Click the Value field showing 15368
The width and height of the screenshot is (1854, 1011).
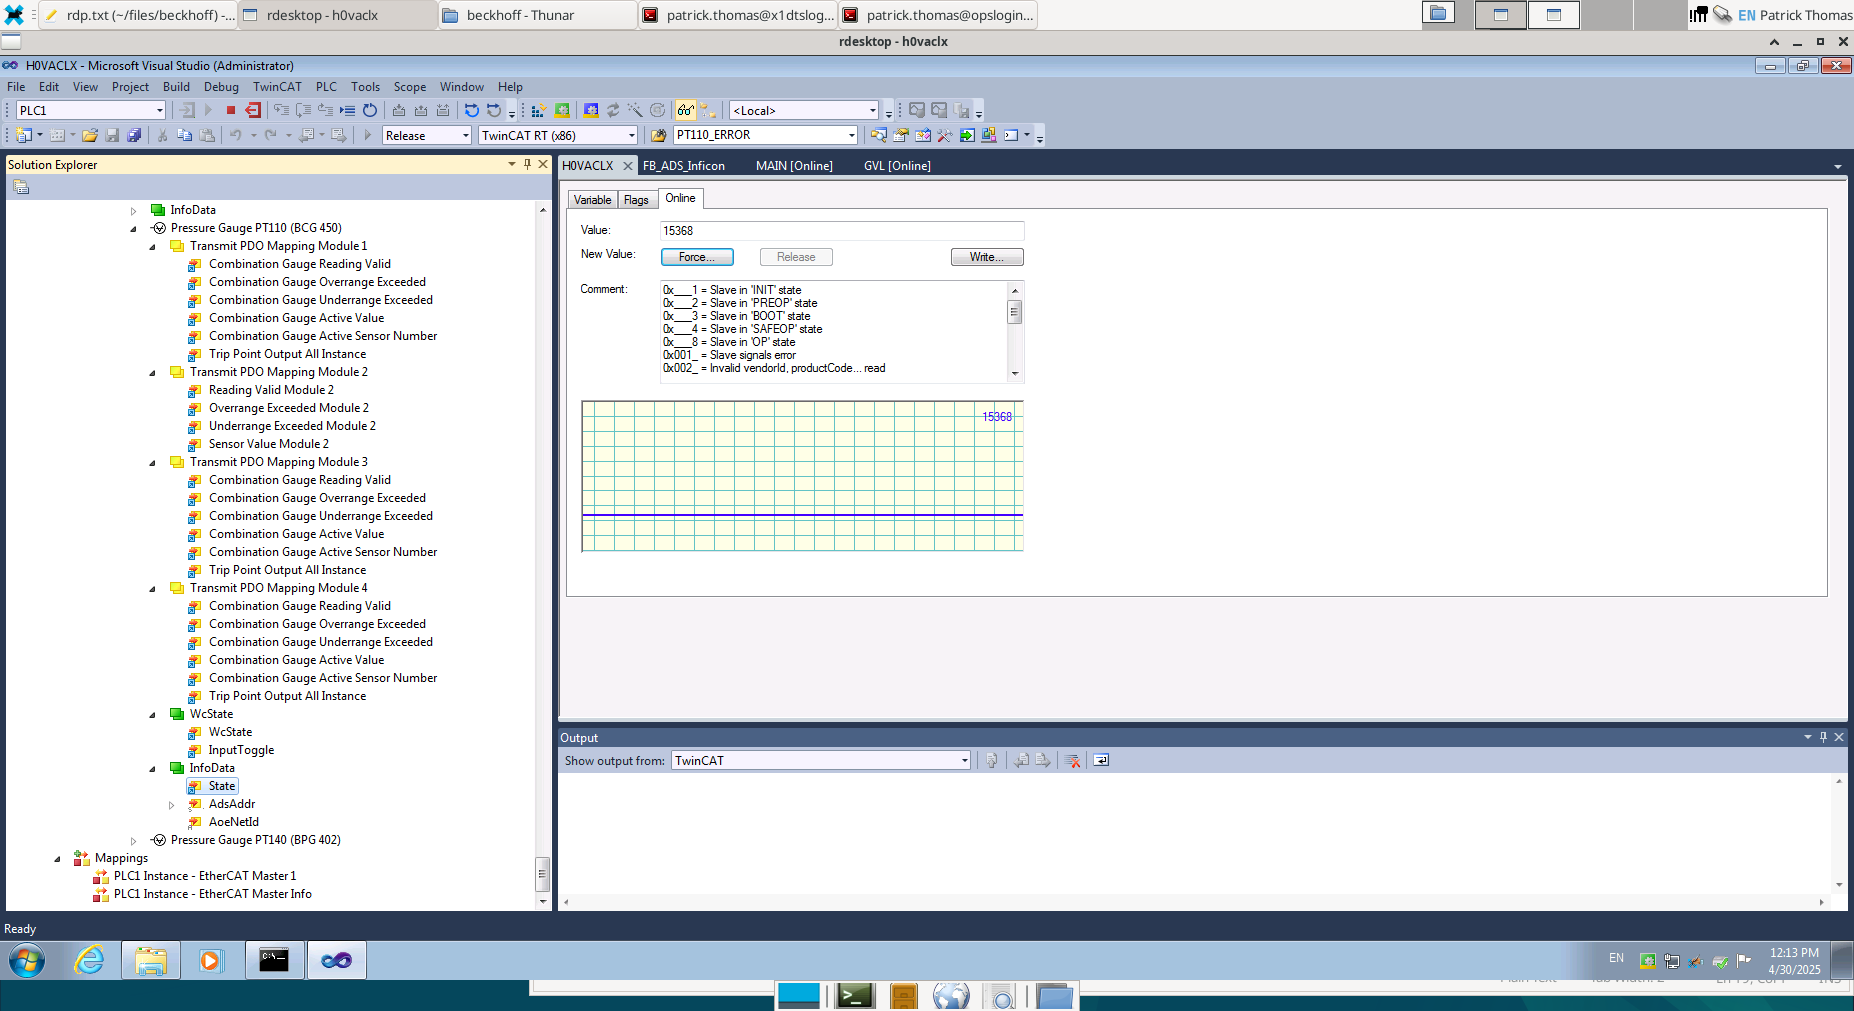pyautogui.click(x=842, y=231)
